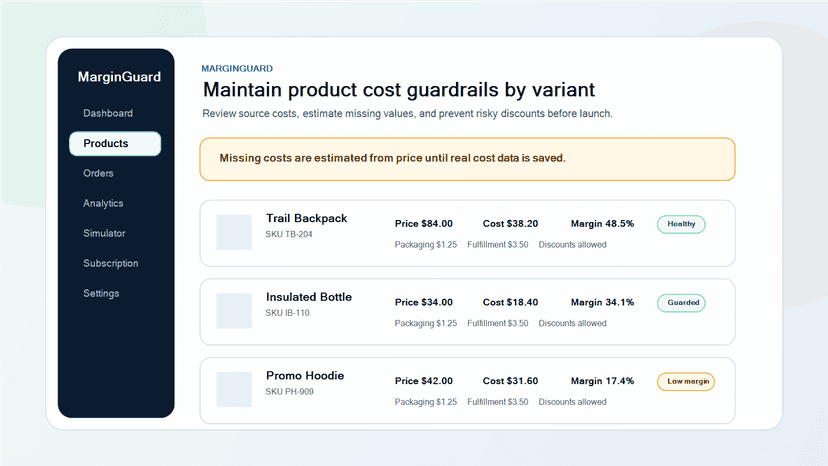This screenshot has height=466, width=828.
Task: Click Margin 17.4% value
Action: click(x=602, y=381)
